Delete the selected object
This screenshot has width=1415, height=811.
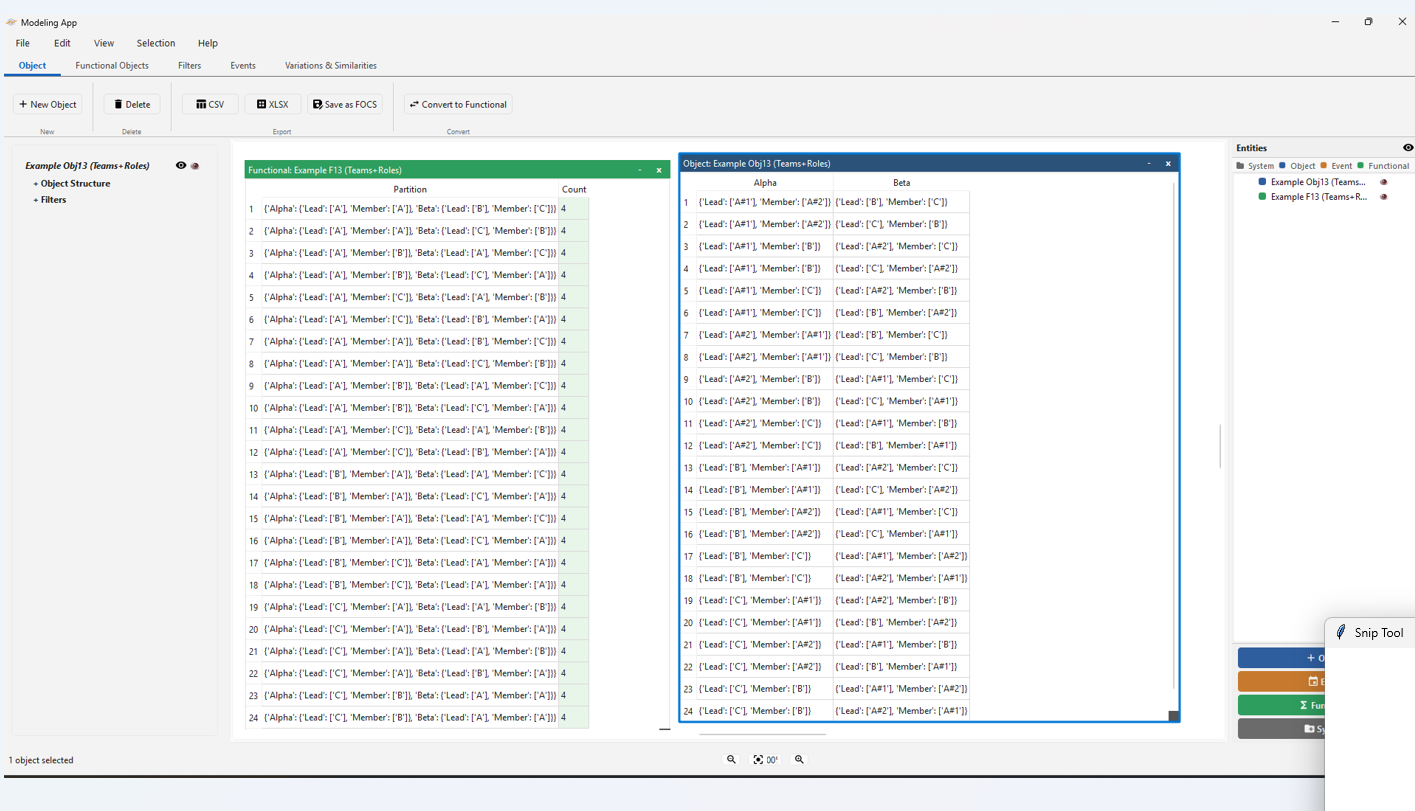[x=132, y=104]
